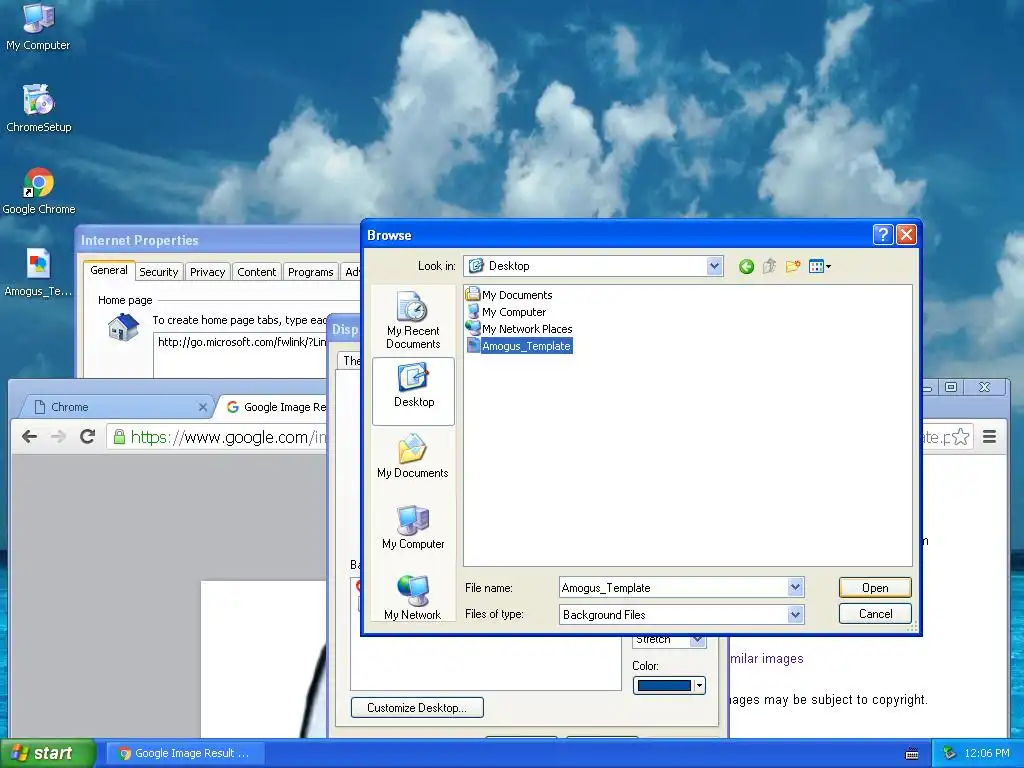Click the home page URL field in Internet Properties
This screenshot has width=1024, height=768.
pyautogui.click(x=242, y=355)
